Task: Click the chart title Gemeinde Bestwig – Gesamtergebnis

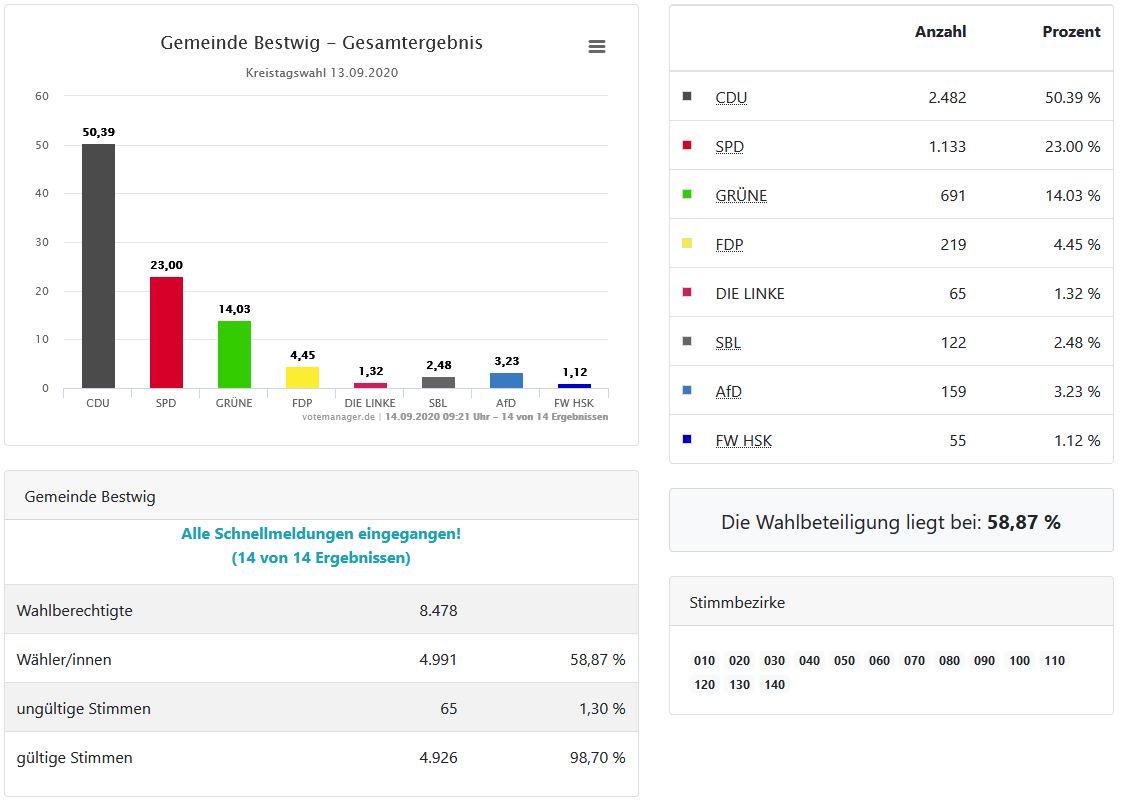Action: [322, 43]
